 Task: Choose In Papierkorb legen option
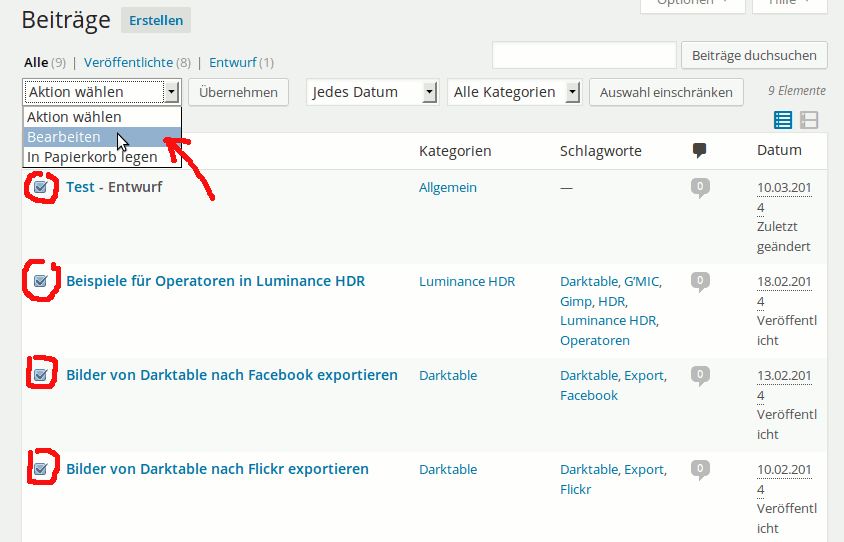click(x=102, y=157)
